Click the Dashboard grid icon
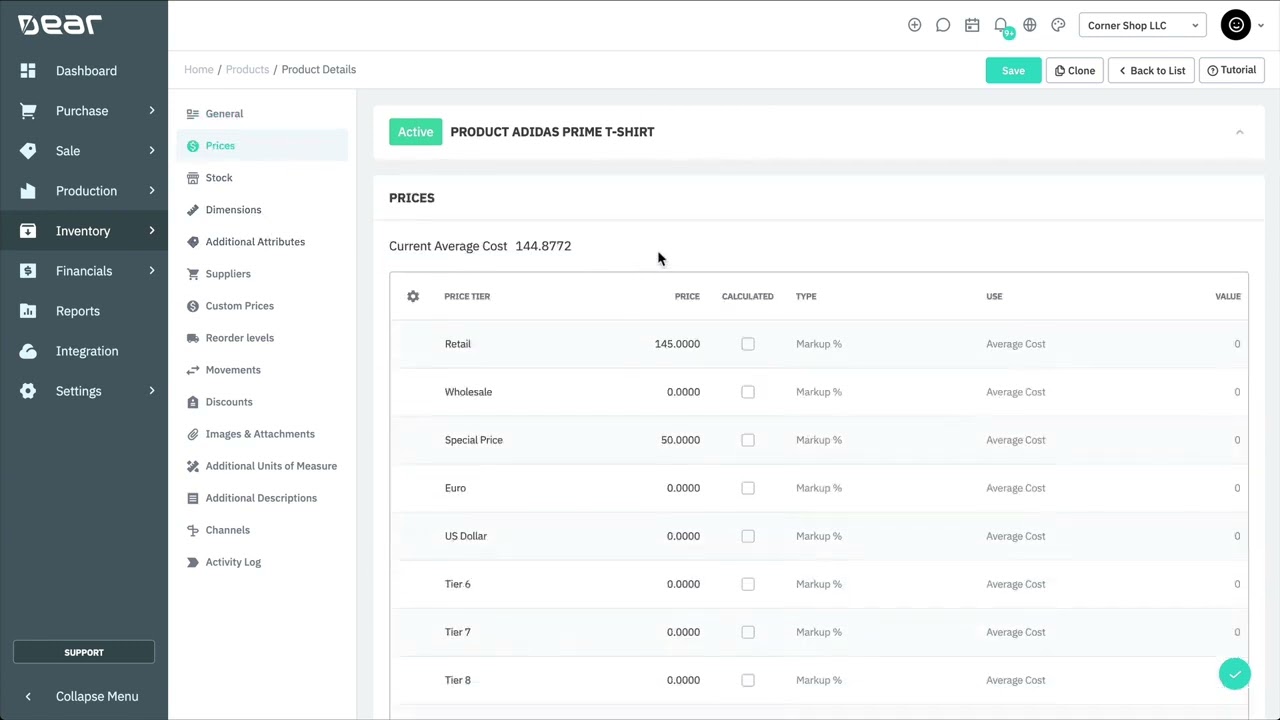 28,71
